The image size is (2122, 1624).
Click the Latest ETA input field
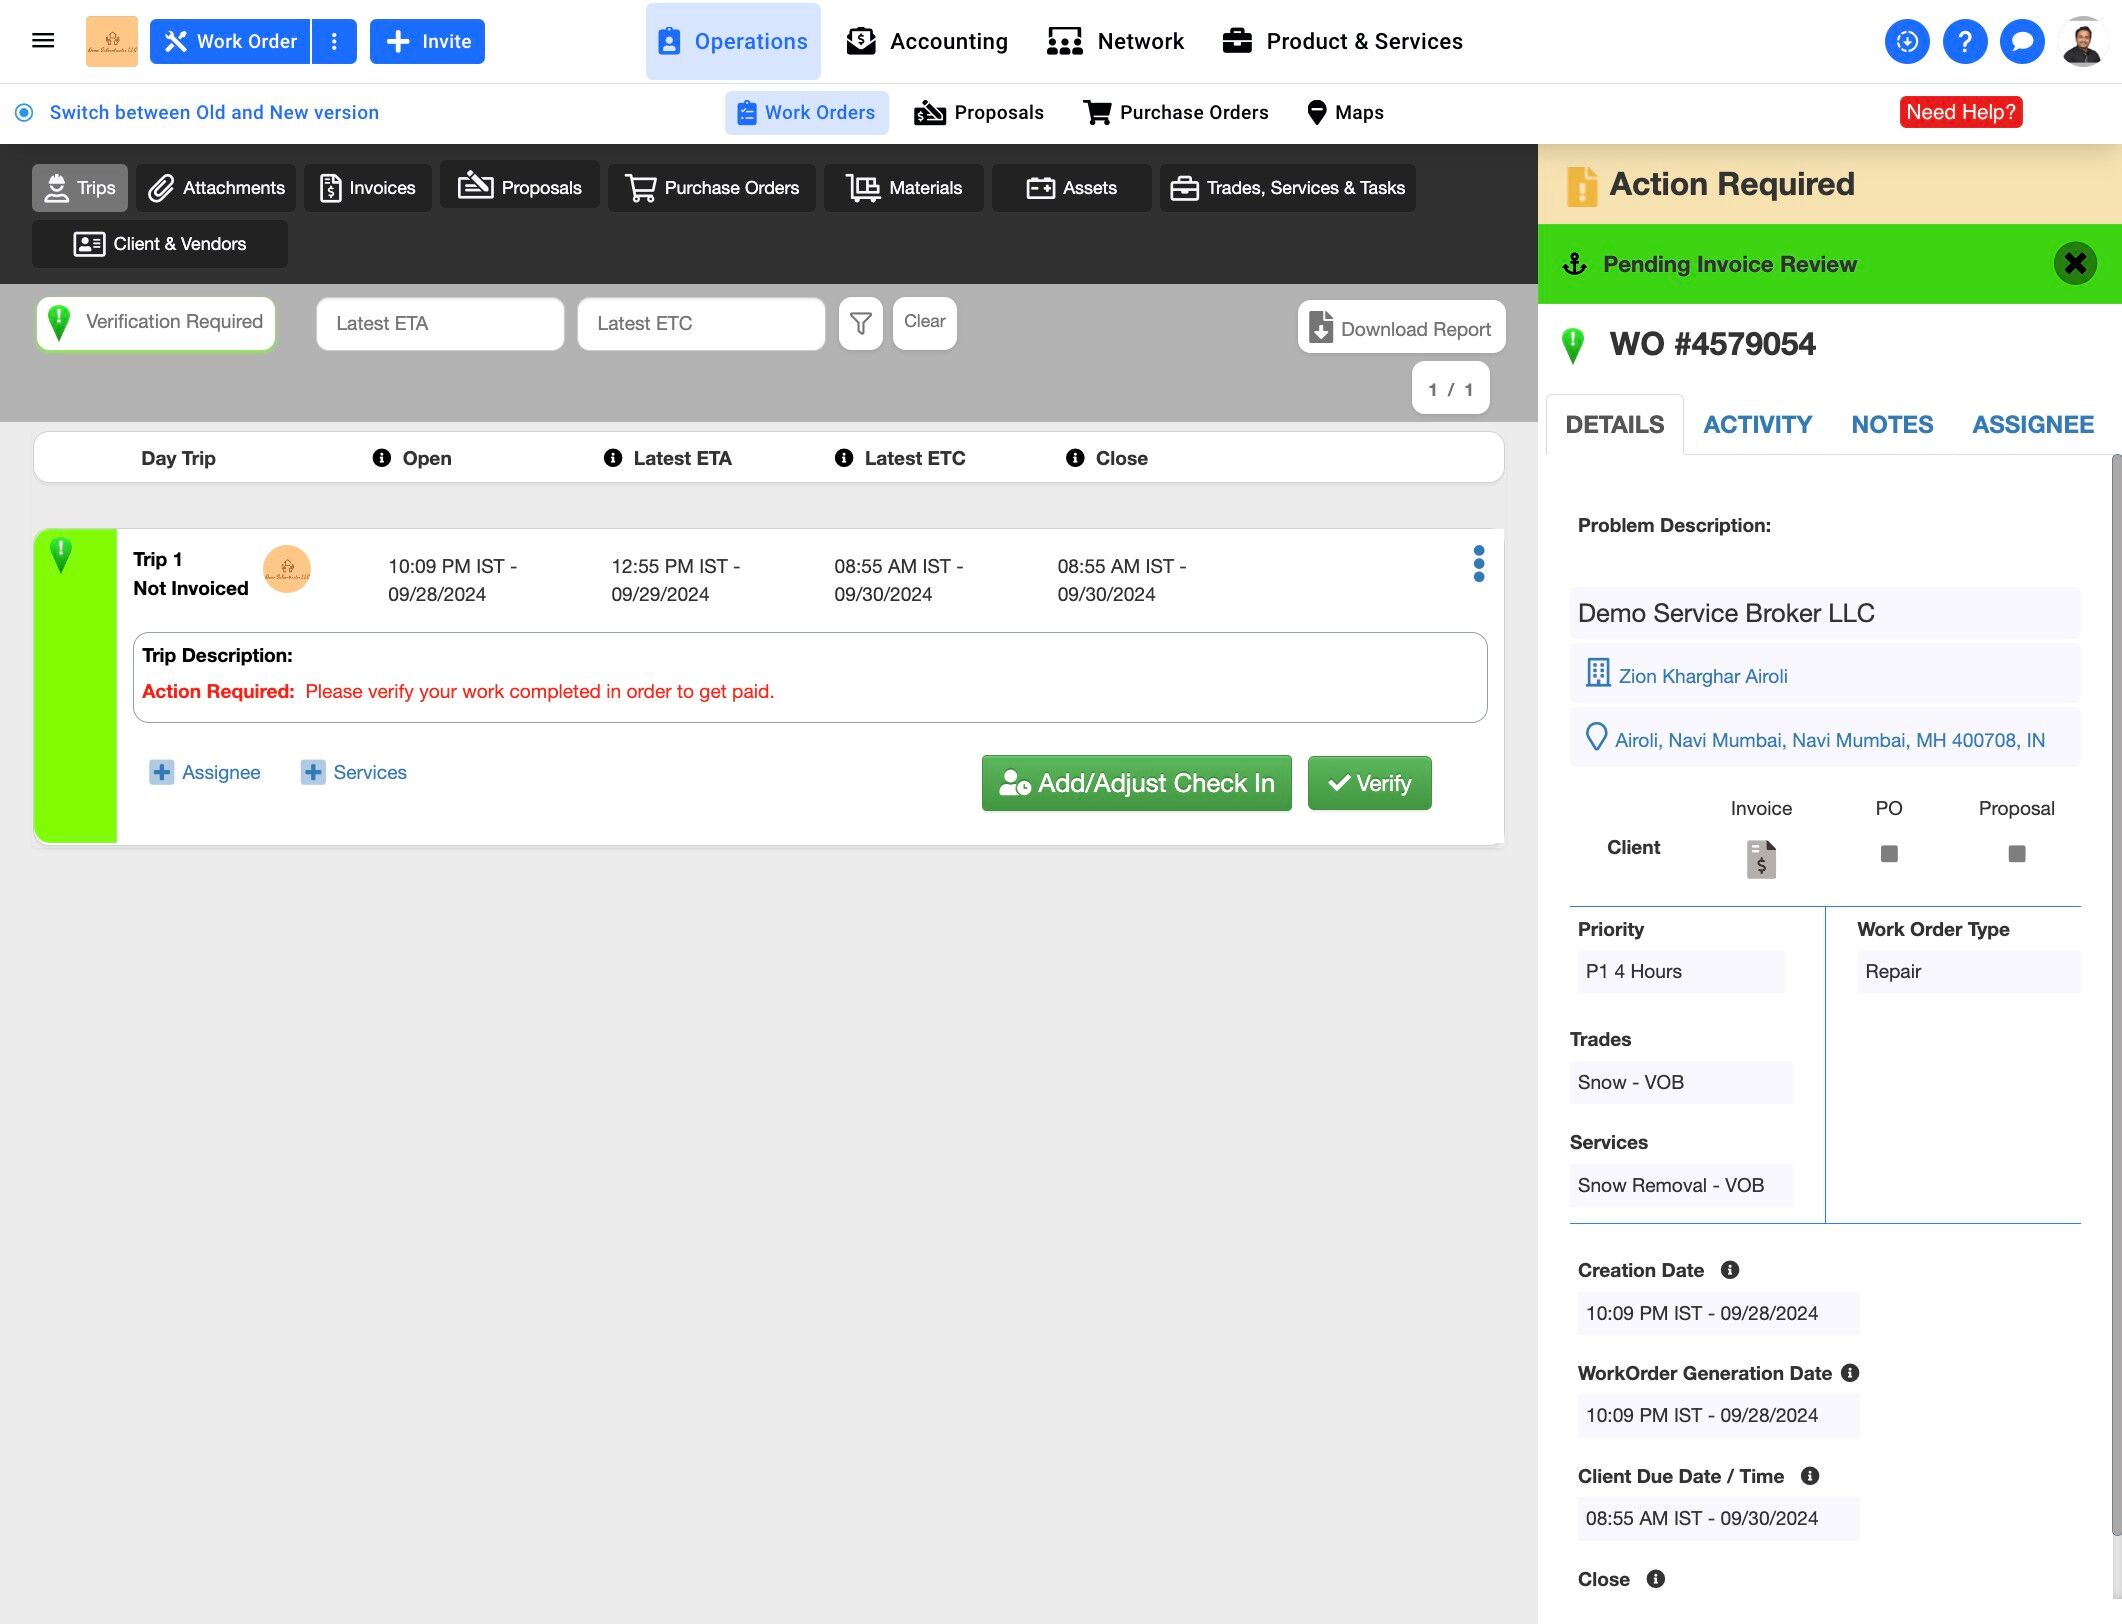click(440, 323)
